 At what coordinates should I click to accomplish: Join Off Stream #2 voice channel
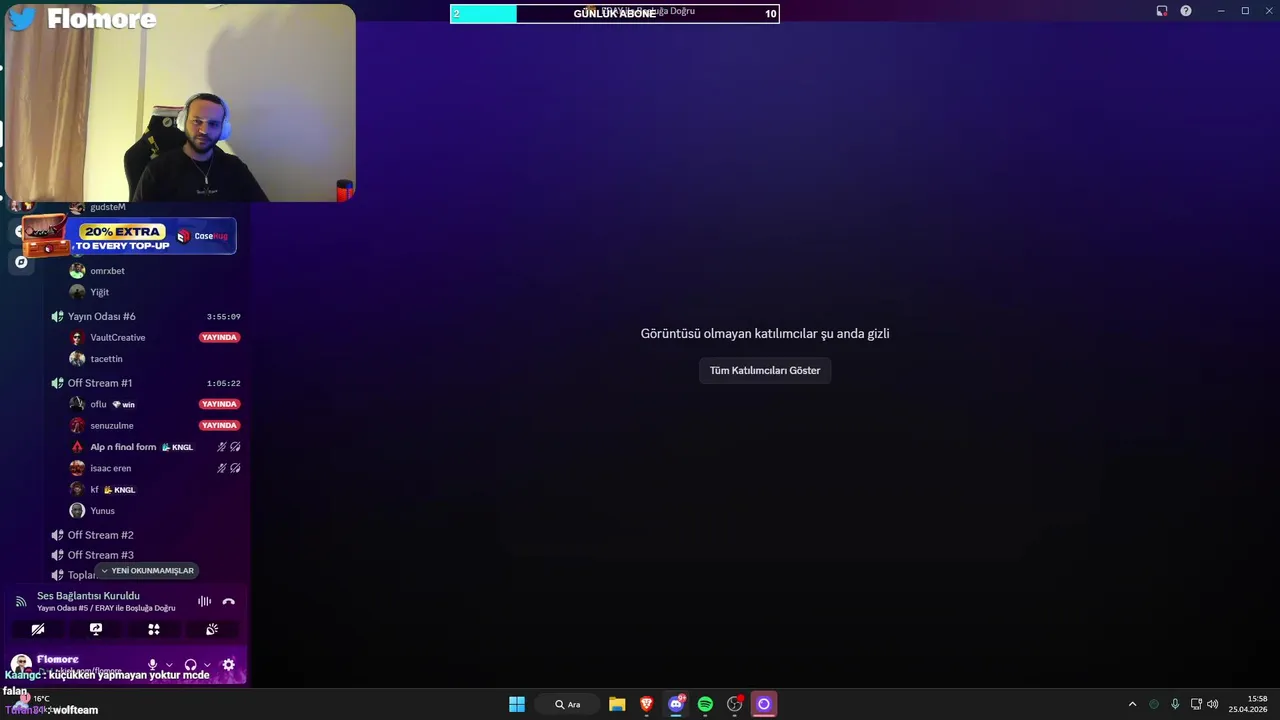click(x=101, y=535)
